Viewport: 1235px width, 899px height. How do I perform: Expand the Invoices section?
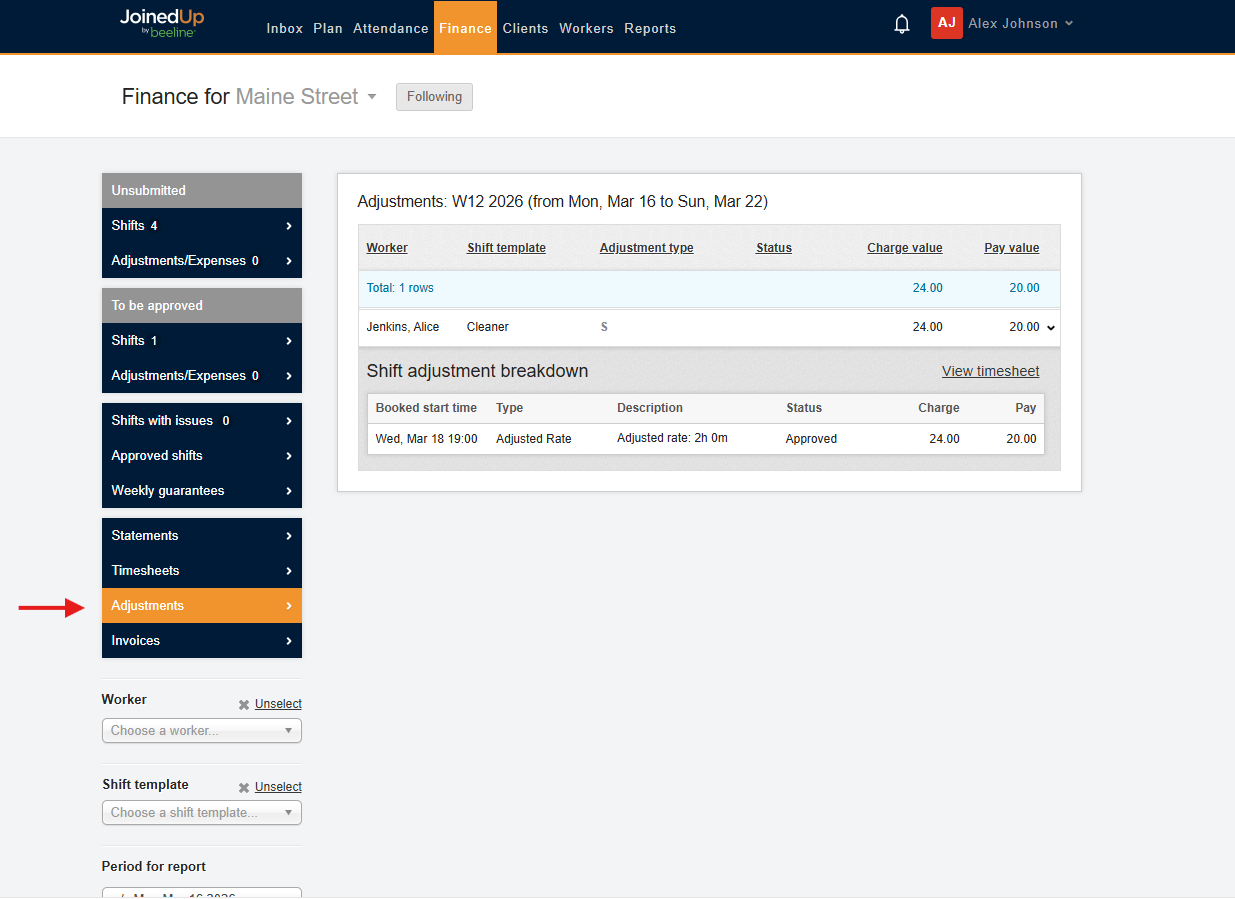click(201, 640)
